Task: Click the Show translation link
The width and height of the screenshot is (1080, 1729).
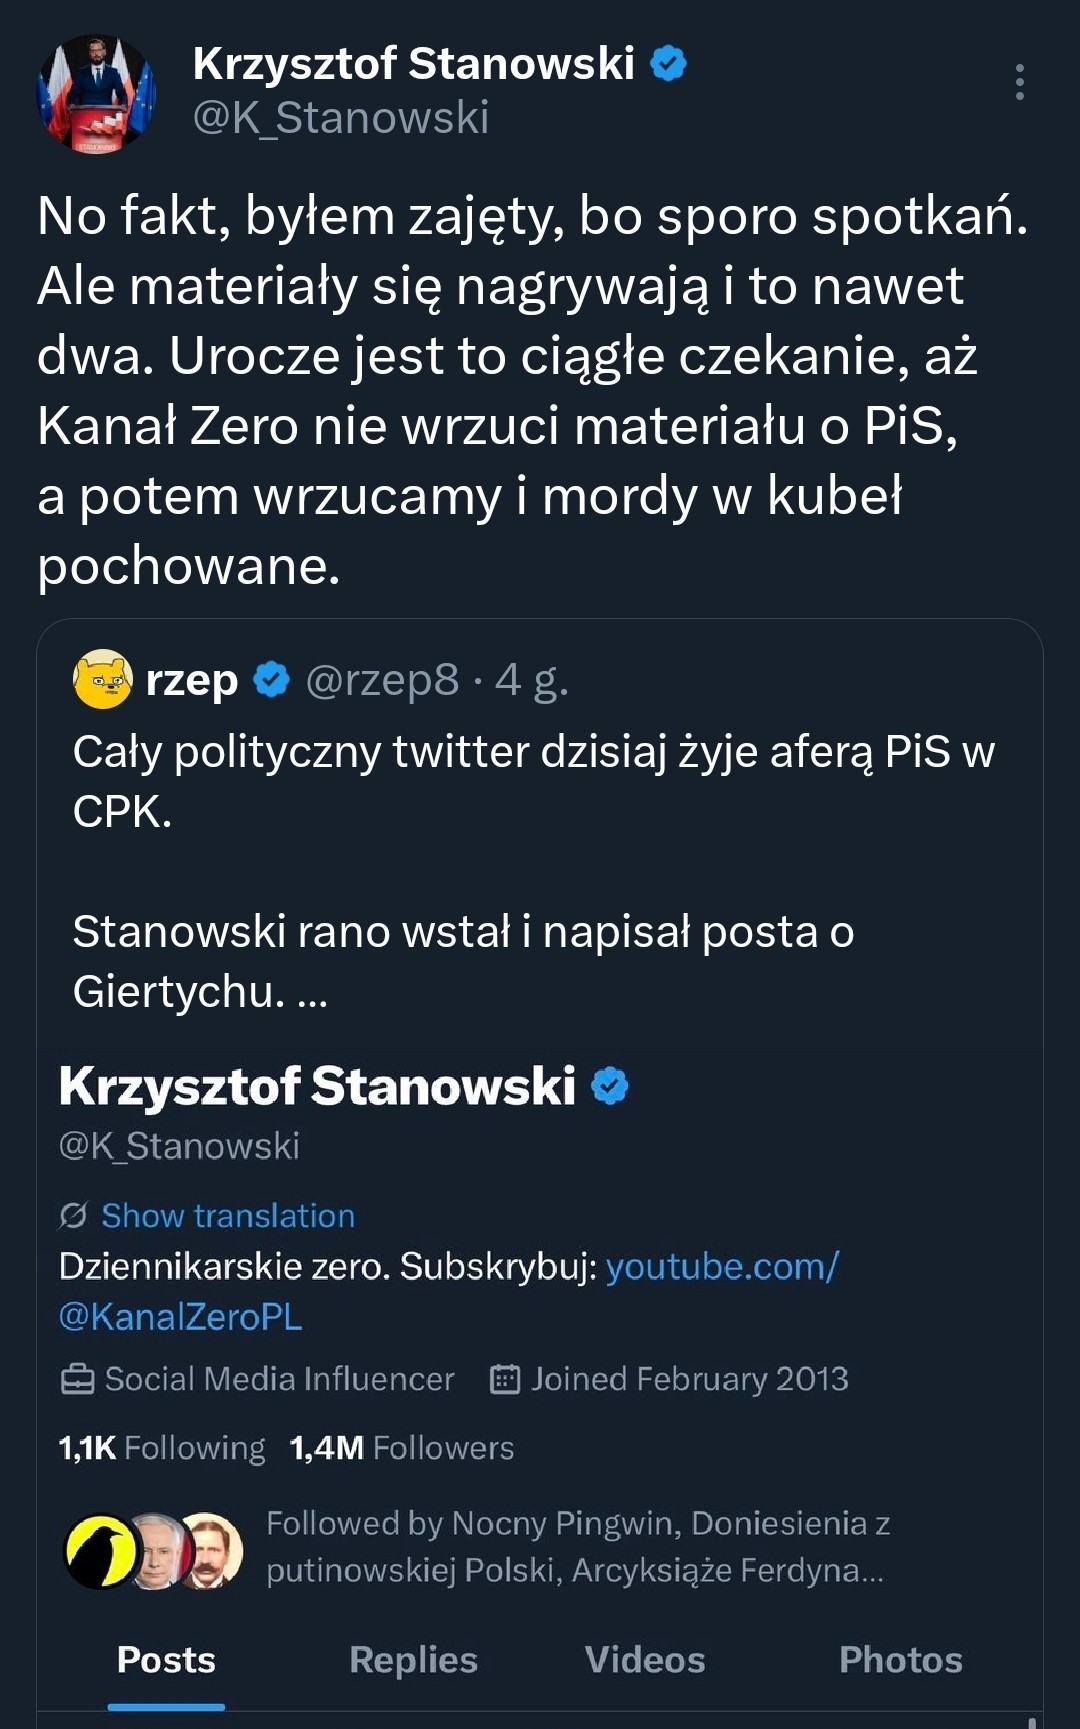Action: tap(228, 1216)
